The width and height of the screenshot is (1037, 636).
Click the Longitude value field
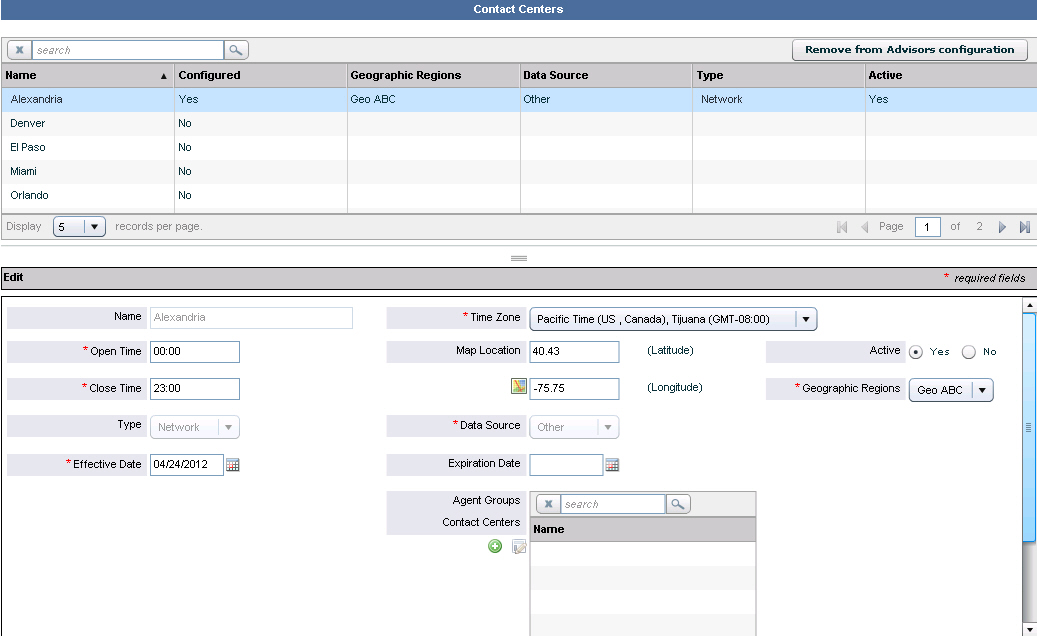pos(574,389)
